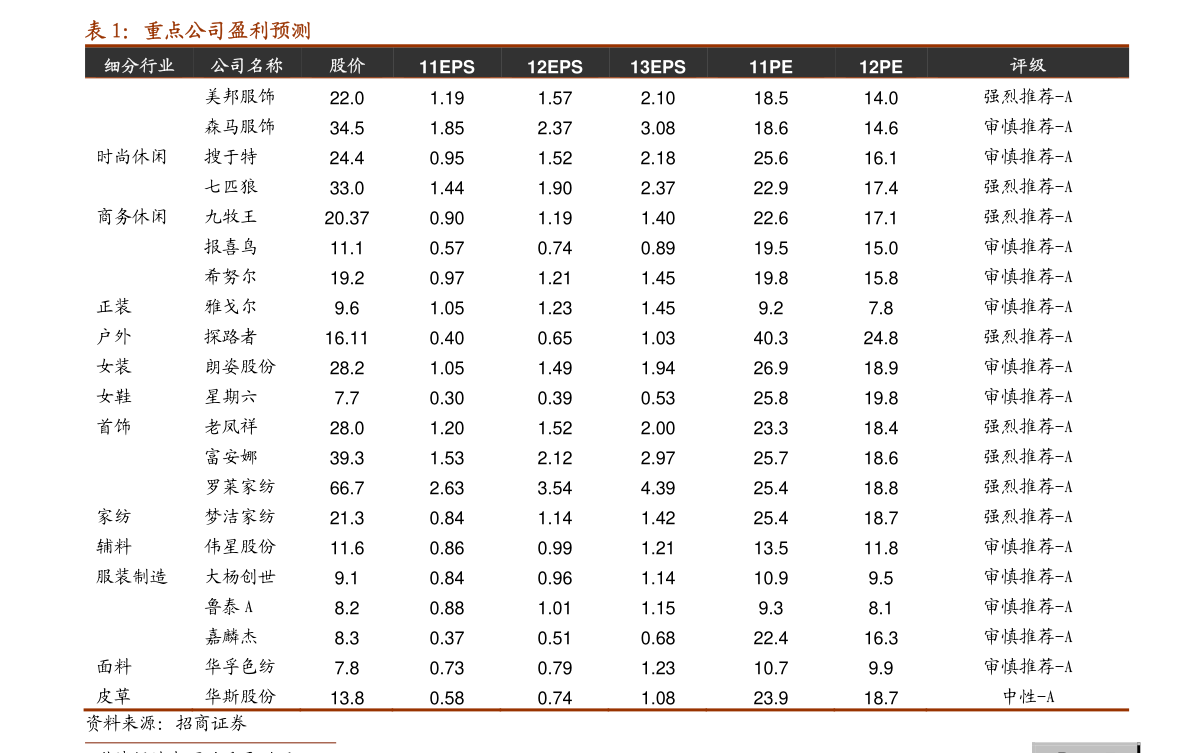Click the 细分行业 column header

coord(139,66)
